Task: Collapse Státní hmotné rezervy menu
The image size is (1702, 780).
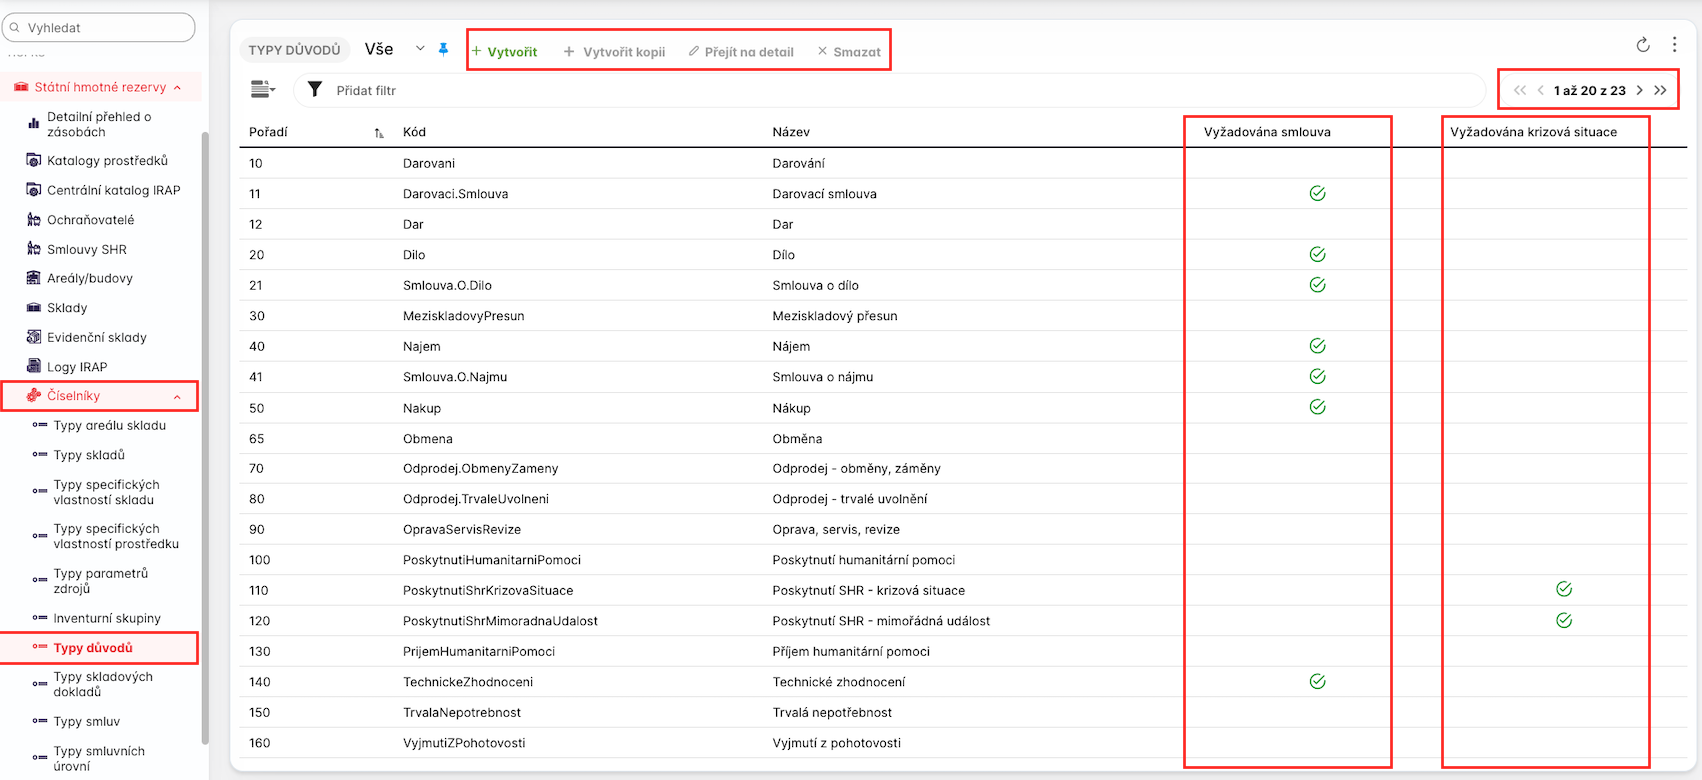Action: click(177, 88)
